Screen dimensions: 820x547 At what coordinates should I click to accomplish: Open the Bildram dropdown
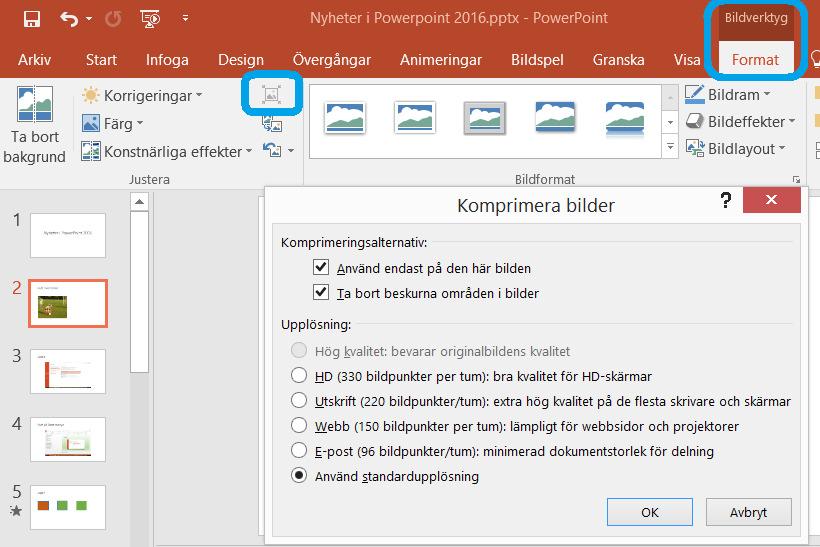728,95
